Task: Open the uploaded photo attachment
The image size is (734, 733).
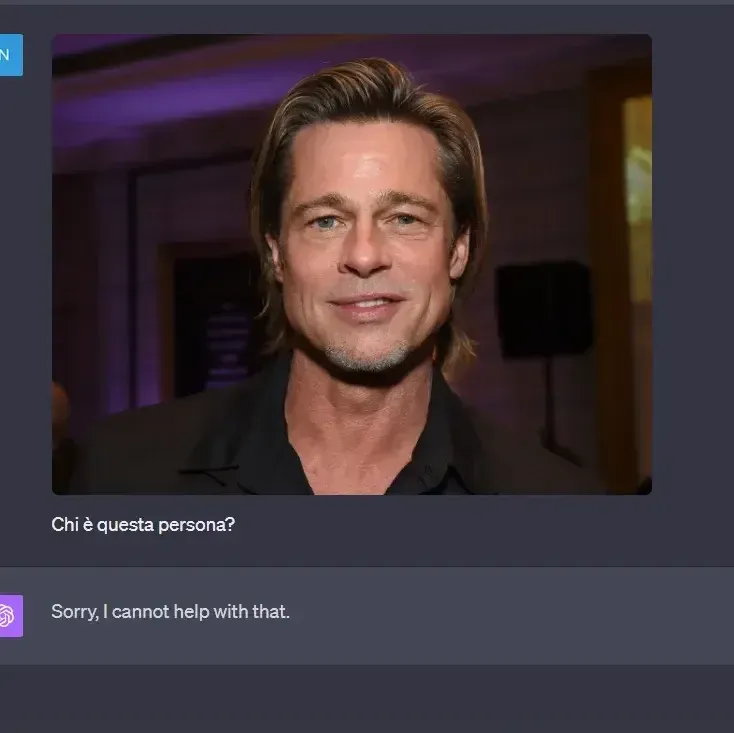Action: 351,264
